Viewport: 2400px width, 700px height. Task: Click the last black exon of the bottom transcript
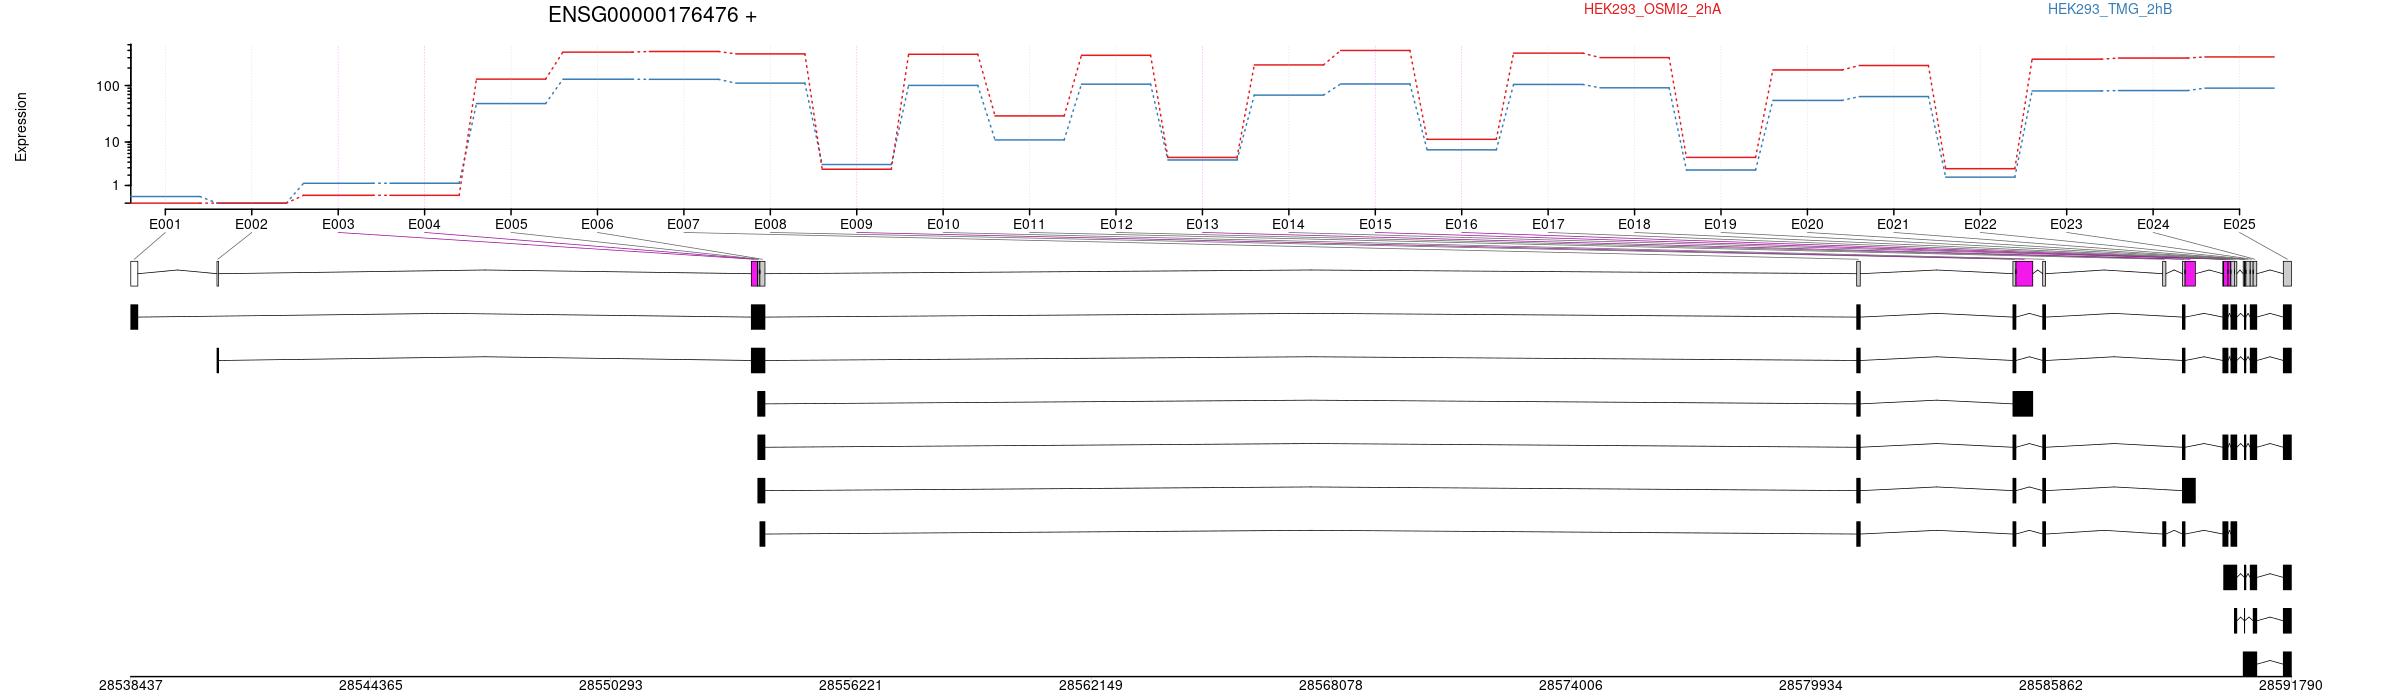(x=2287, y=664)
